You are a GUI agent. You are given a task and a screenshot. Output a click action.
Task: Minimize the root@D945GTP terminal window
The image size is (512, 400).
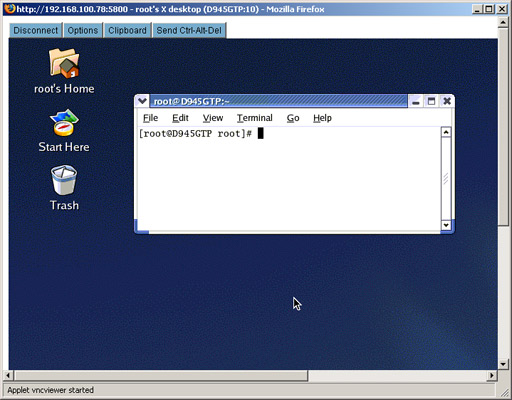(x=415, y=101)
